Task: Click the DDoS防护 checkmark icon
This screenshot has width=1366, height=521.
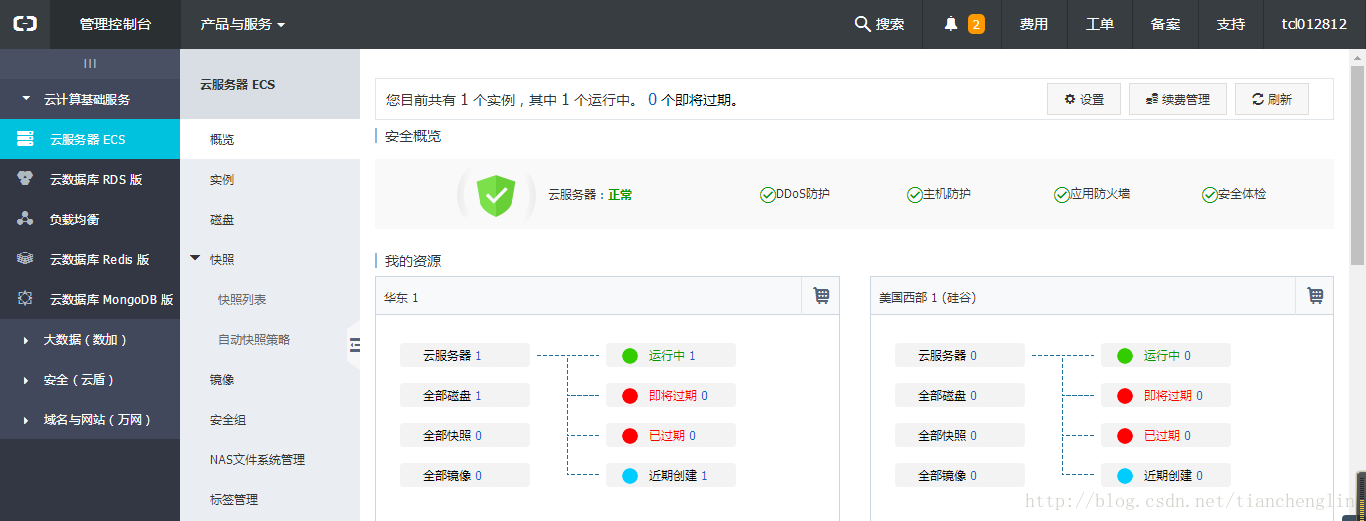Action: (x=767, y=195)
